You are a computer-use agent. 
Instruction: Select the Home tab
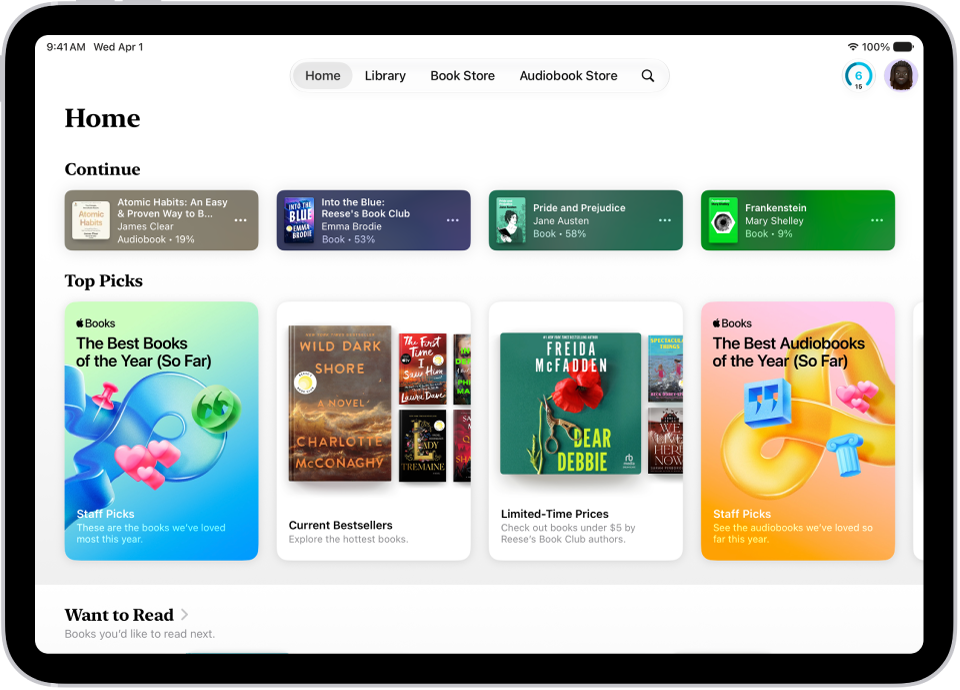(x=323, y=76)
